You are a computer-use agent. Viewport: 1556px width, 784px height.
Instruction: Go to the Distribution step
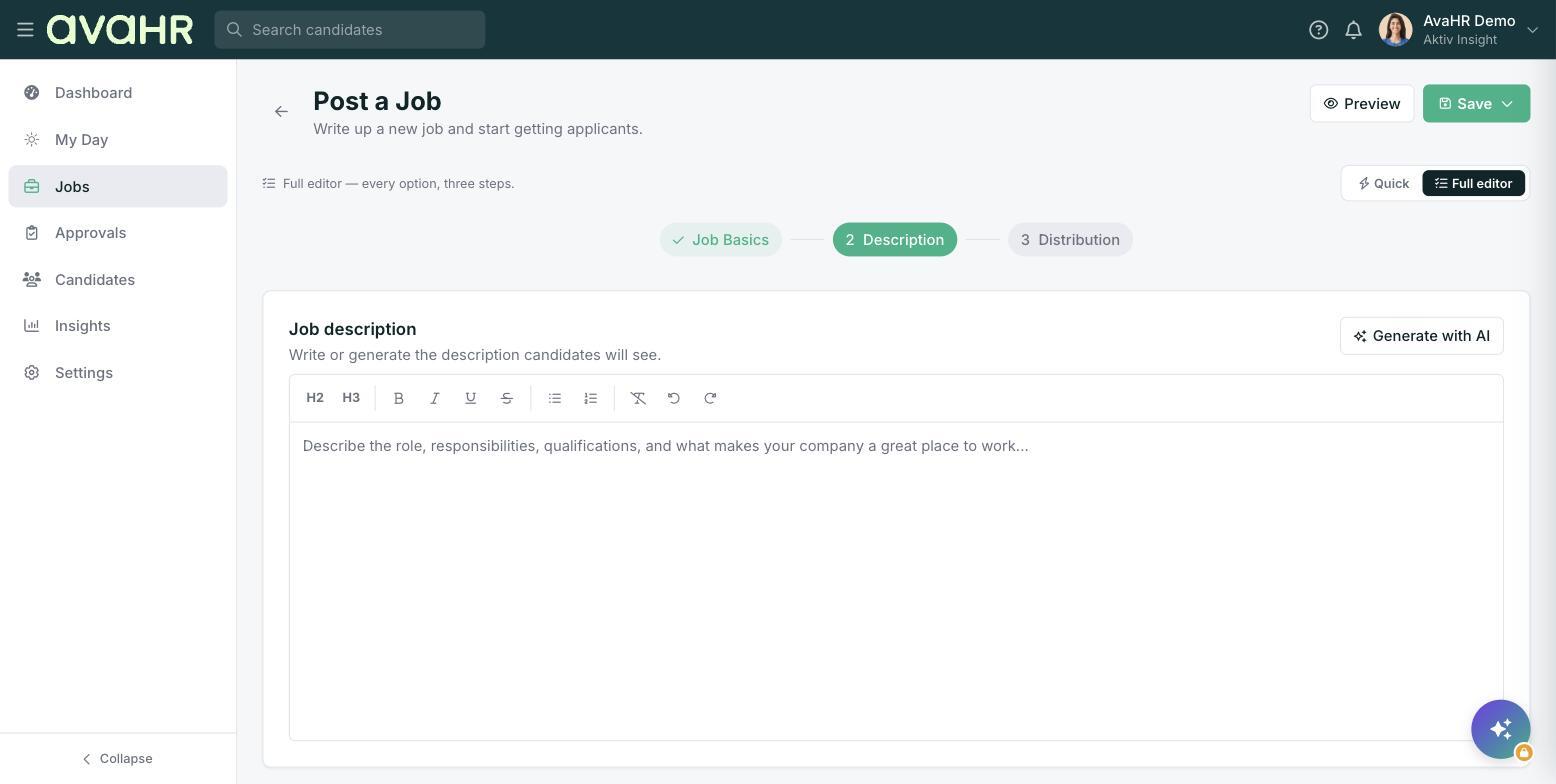point(1070,240)
